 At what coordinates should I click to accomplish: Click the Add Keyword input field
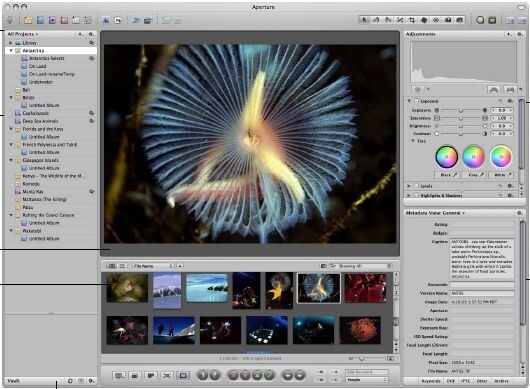tap(367, 372)
